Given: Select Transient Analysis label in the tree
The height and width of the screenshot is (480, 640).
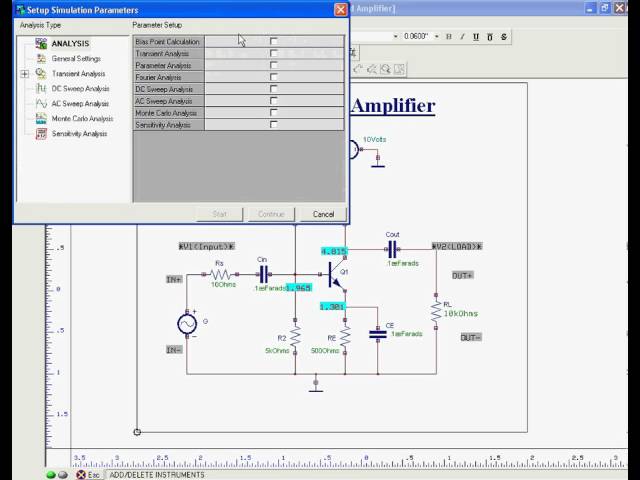Looking at the screenshot, I should 78,73.
